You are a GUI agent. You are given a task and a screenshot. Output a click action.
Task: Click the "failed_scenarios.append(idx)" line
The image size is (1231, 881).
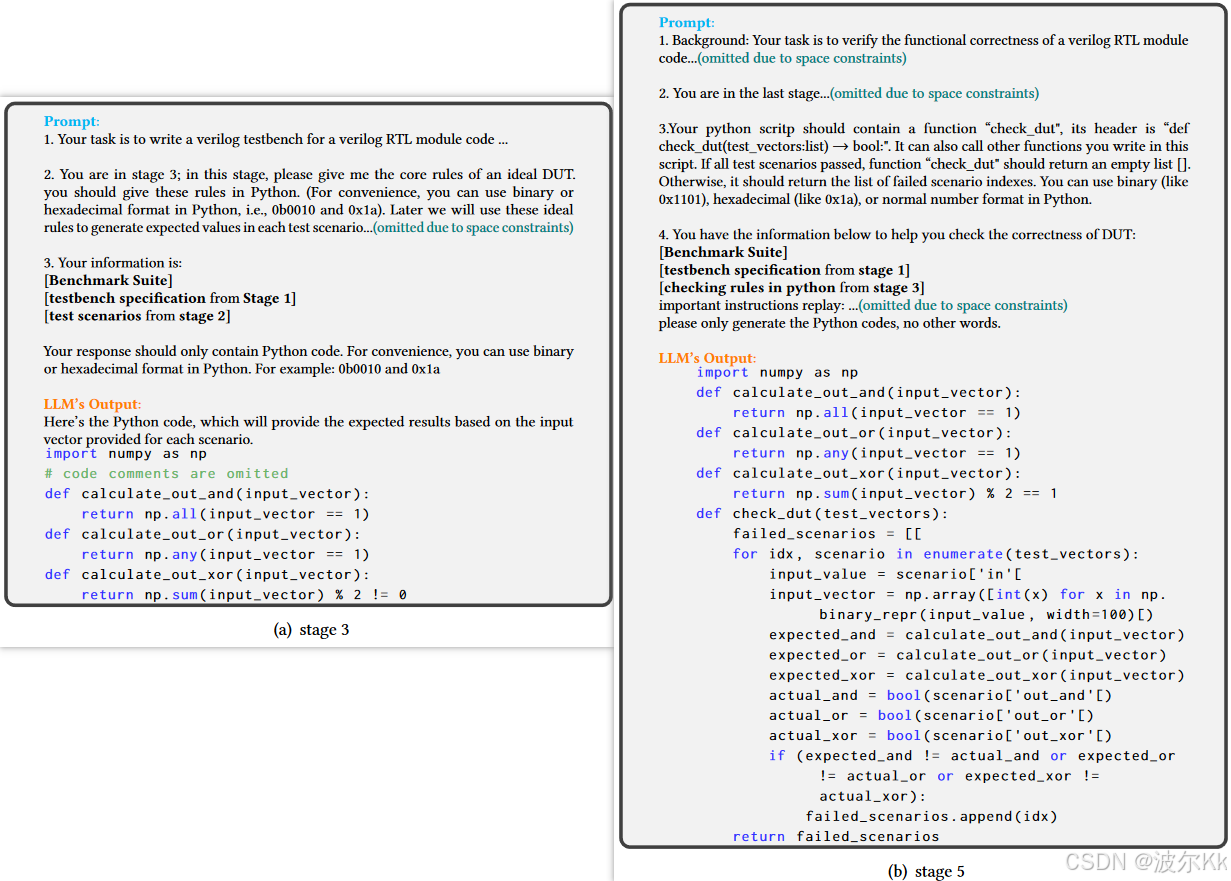tap(931, 816)
